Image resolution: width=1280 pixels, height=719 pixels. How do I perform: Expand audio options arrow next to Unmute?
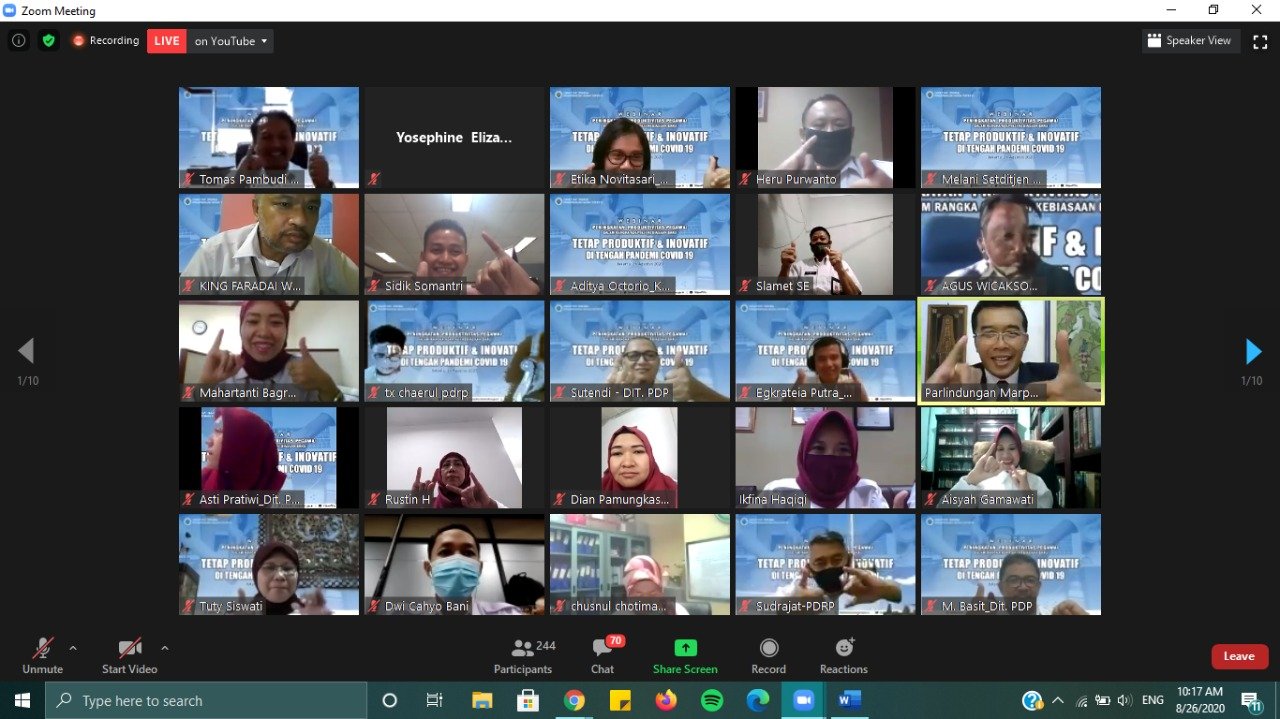[x=73, y=648]
